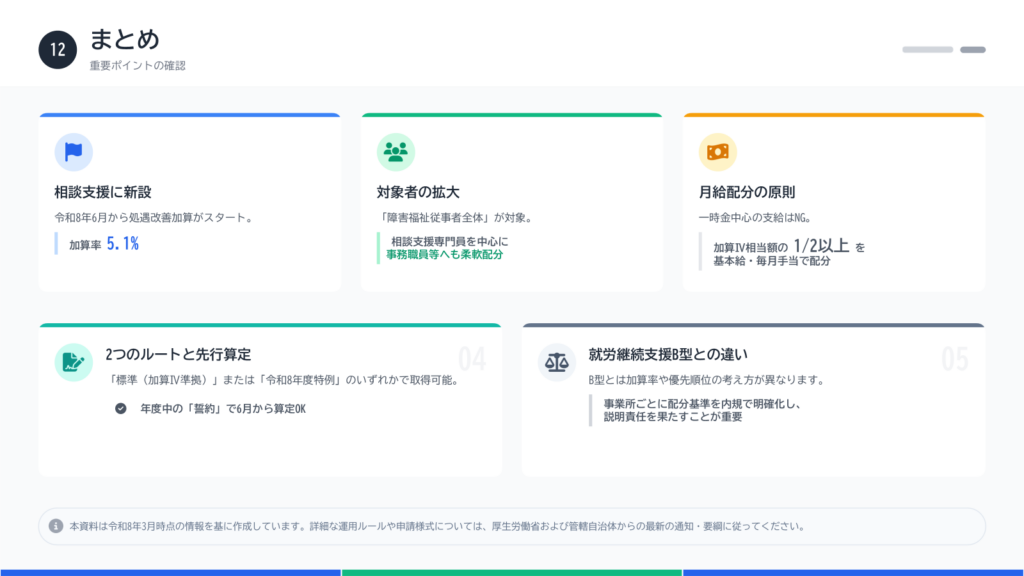The width and height of the screenshot is (1024, 576).
Task: Click the green bar at bottom edge
Action: pos(511,572)
